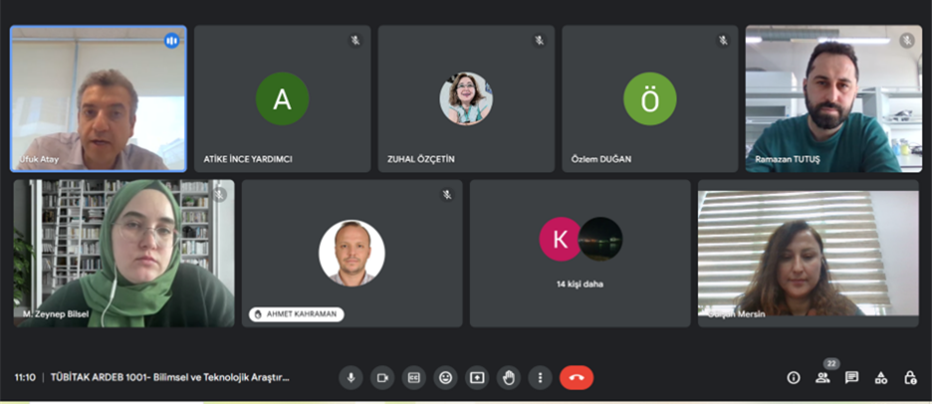Screen dimensions: 937x404
Task: Raise hand using the hand icon
Action: (509, 378)
